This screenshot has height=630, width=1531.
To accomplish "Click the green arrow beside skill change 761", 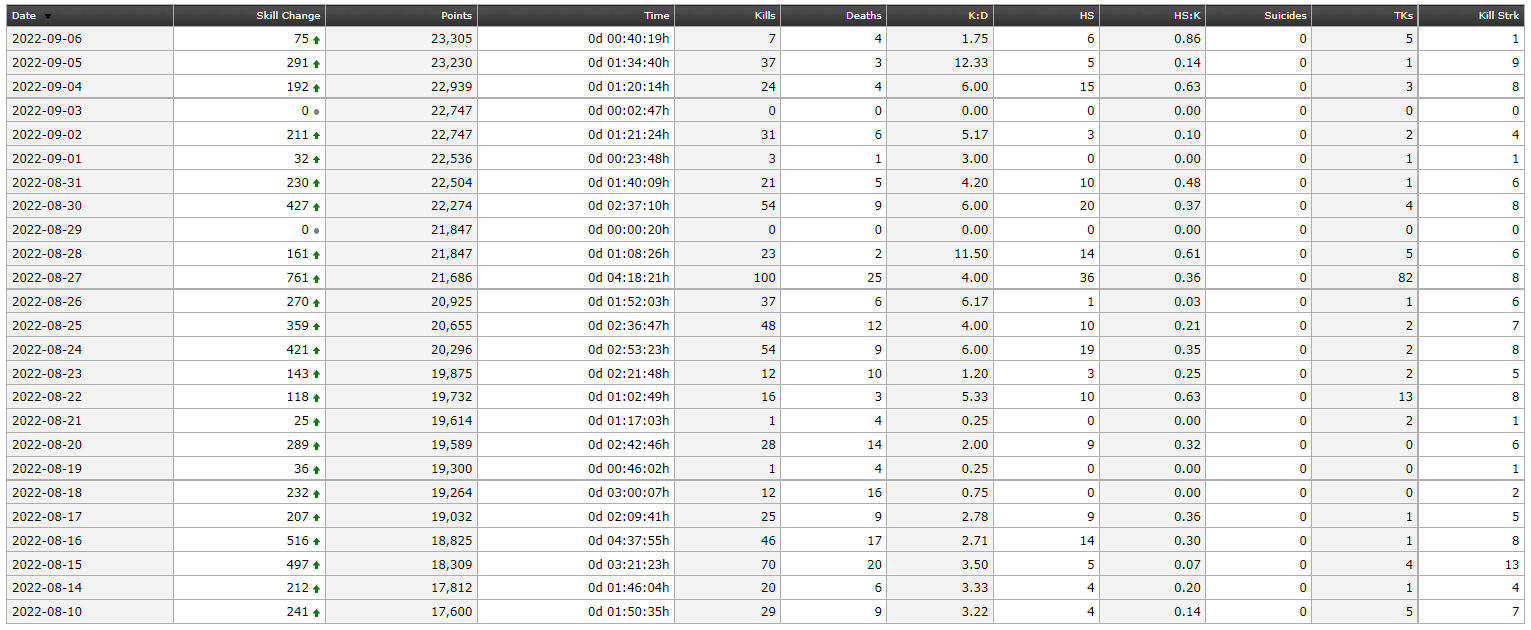I will (x=317, y=279).
